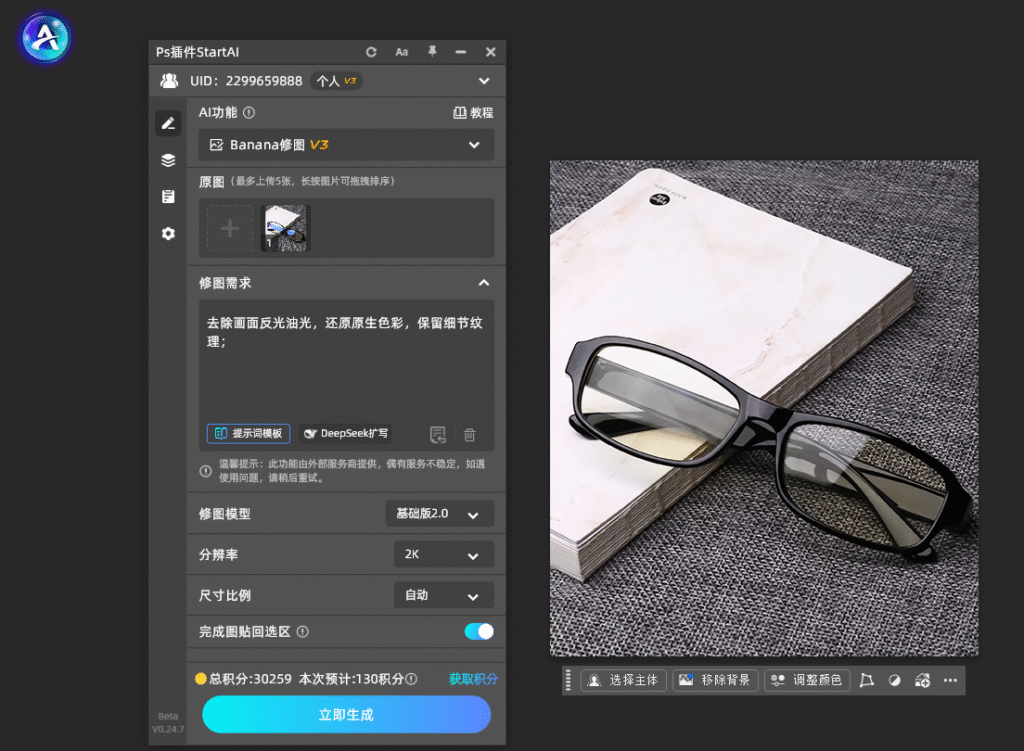Click the estimated points info icon
This screenshot has width=1024, height=751.
[411, 679]
